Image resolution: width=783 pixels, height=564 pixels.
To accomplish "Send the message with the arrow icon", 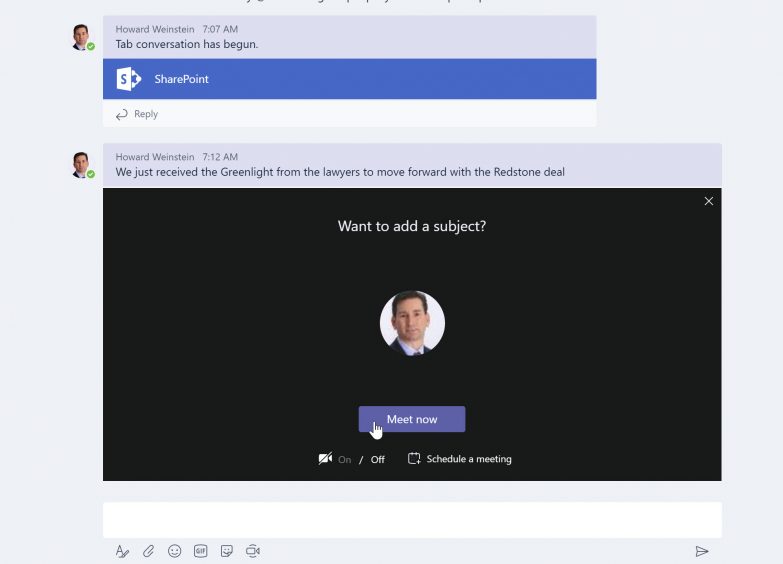I will 702,551.
